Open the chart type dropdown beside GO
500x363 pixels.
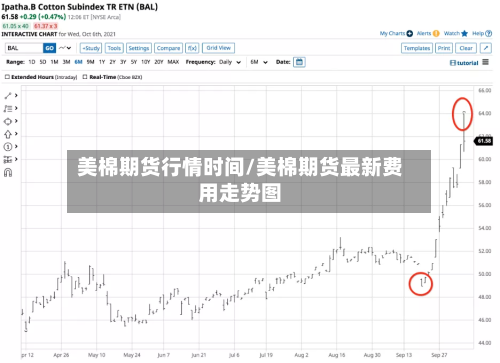[x=65, y=48]
